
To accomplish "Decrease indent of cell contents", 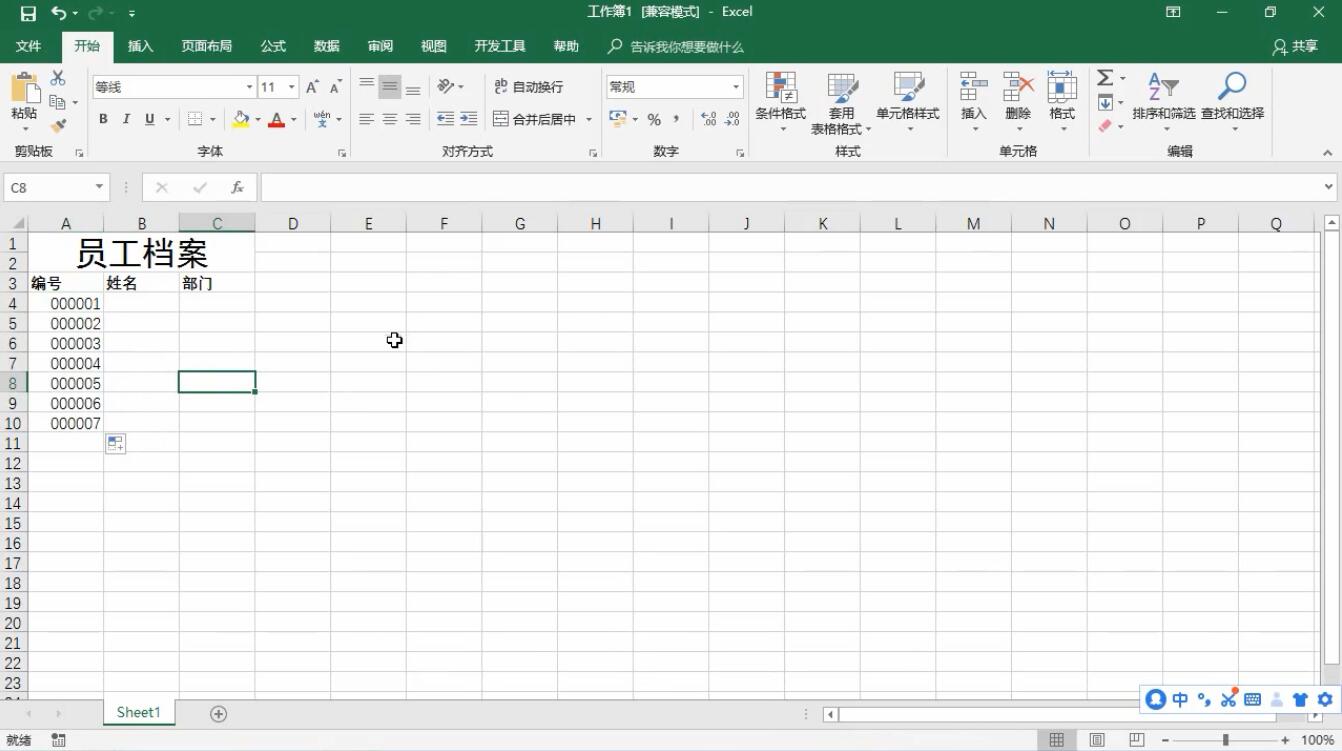I will pyautogui.click(x=445, y=119).
